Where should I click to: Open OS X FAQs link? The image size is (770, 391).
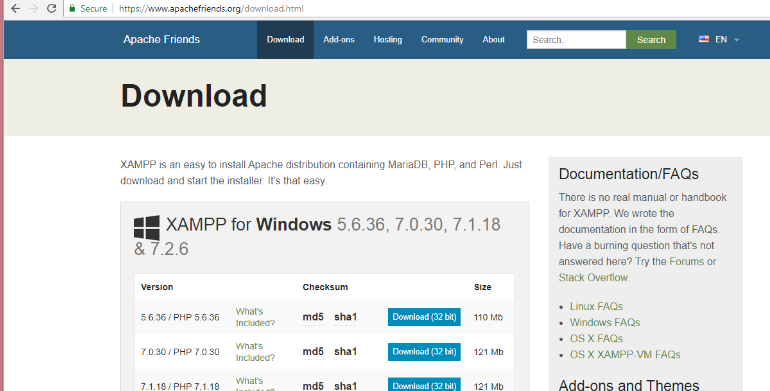tap(596, 338)
